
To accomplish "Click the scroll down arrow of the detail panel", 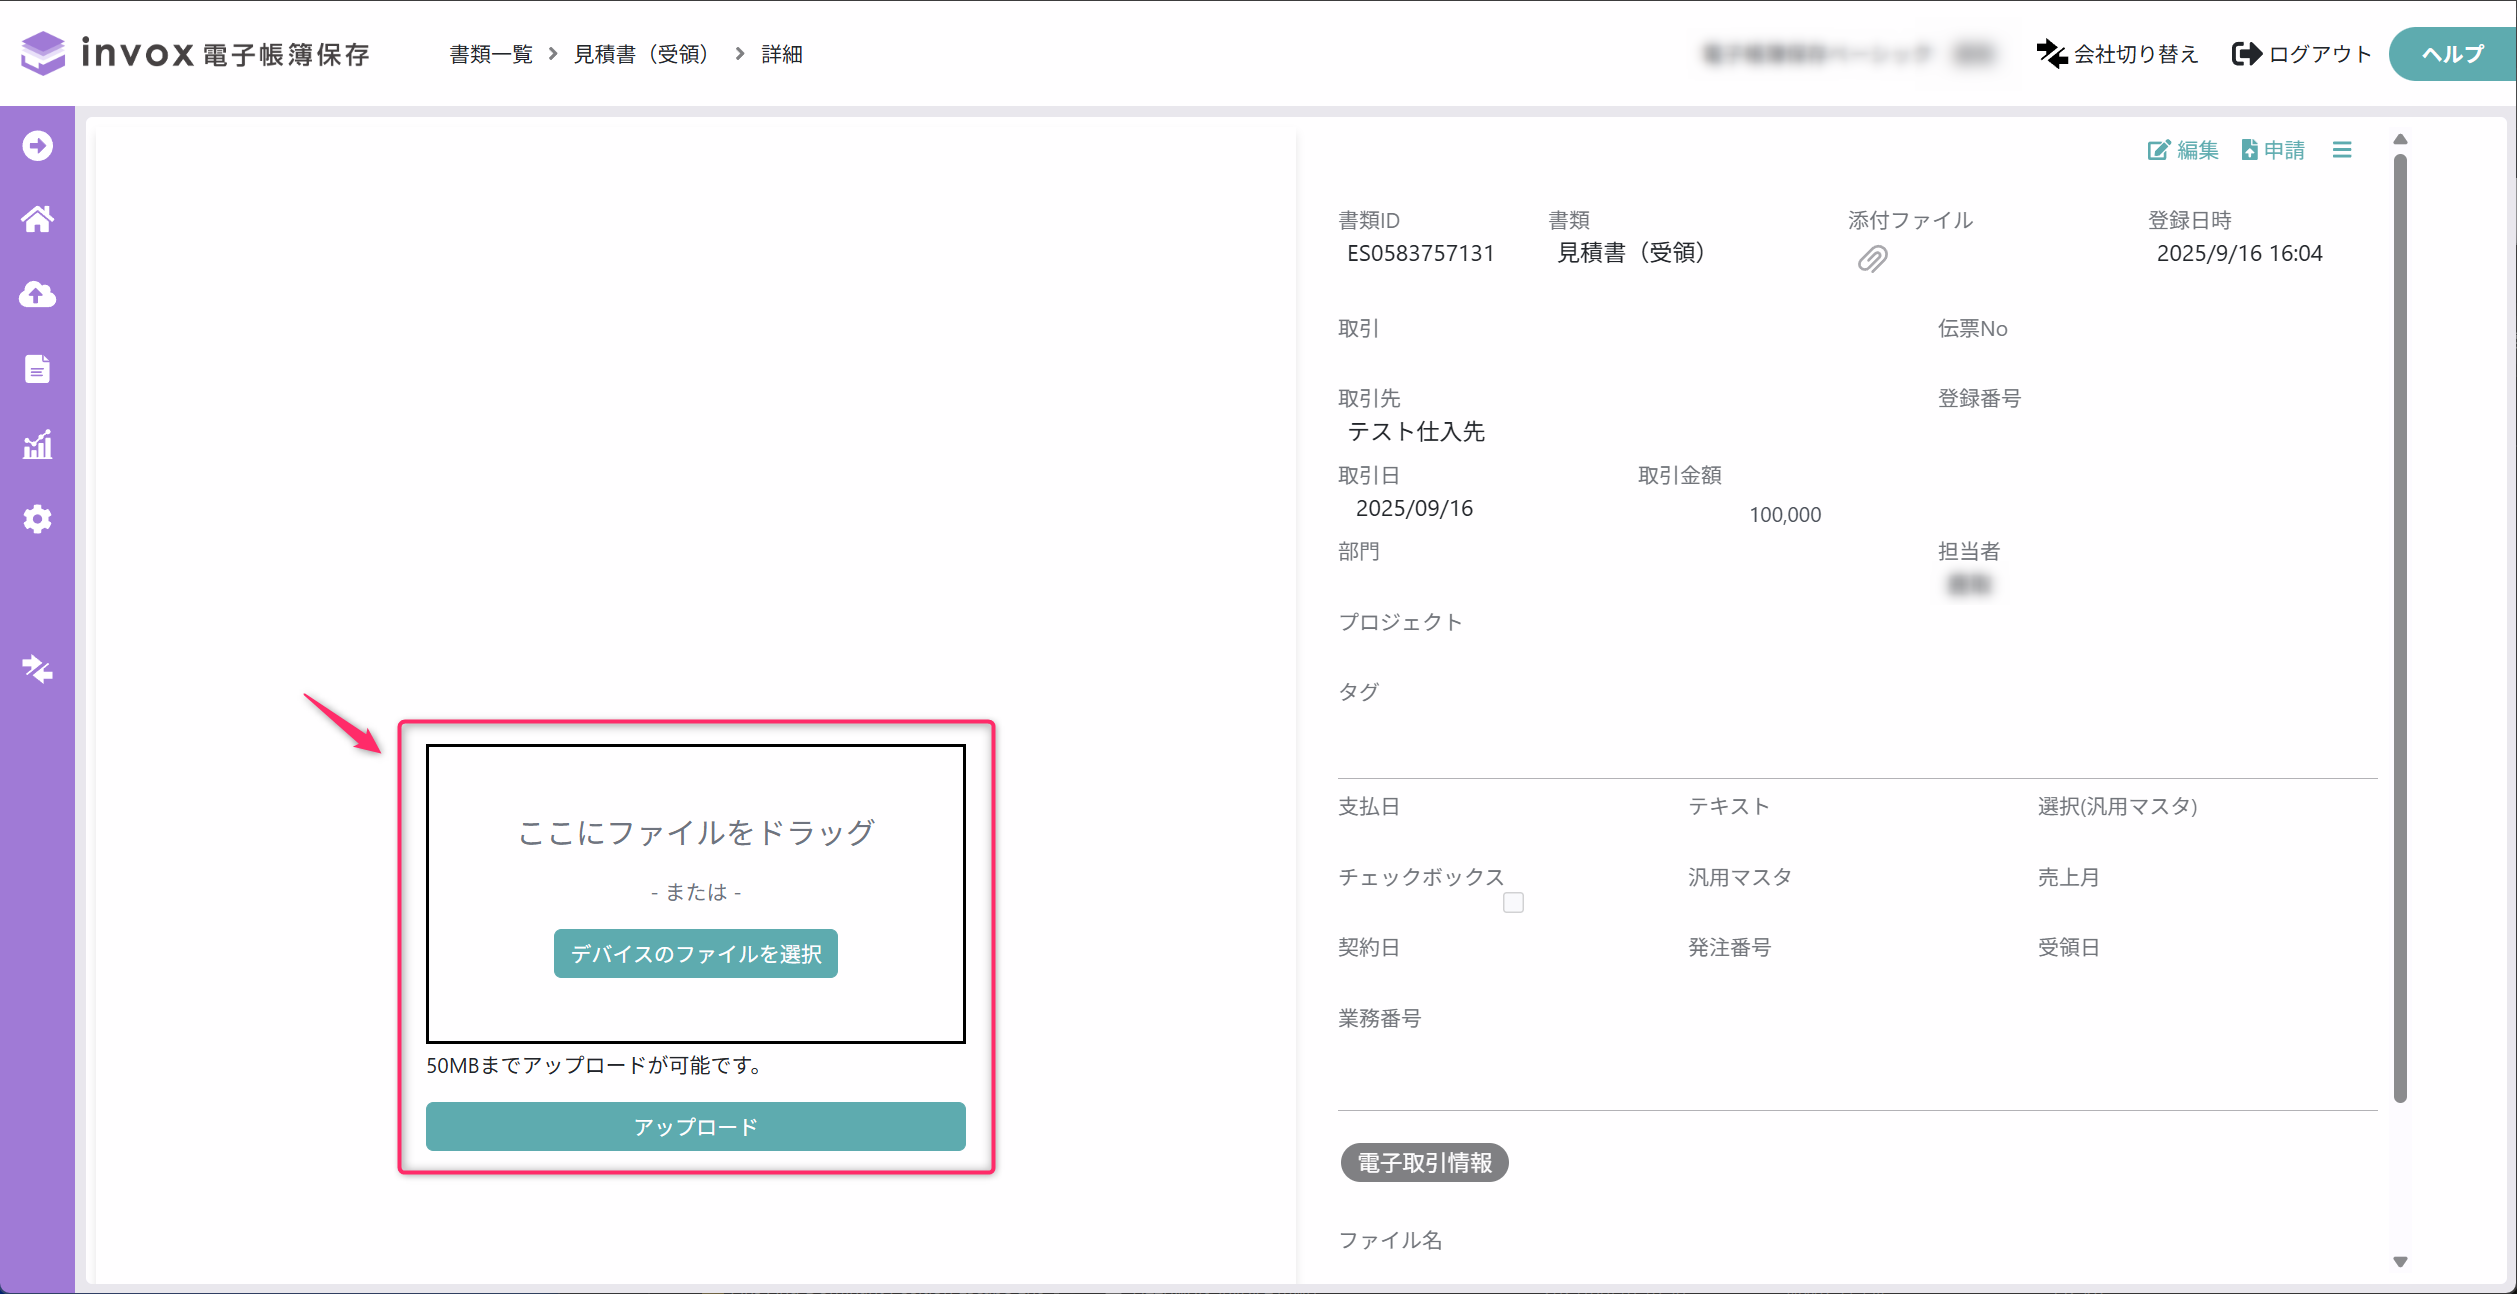I will (2400, 1262).
